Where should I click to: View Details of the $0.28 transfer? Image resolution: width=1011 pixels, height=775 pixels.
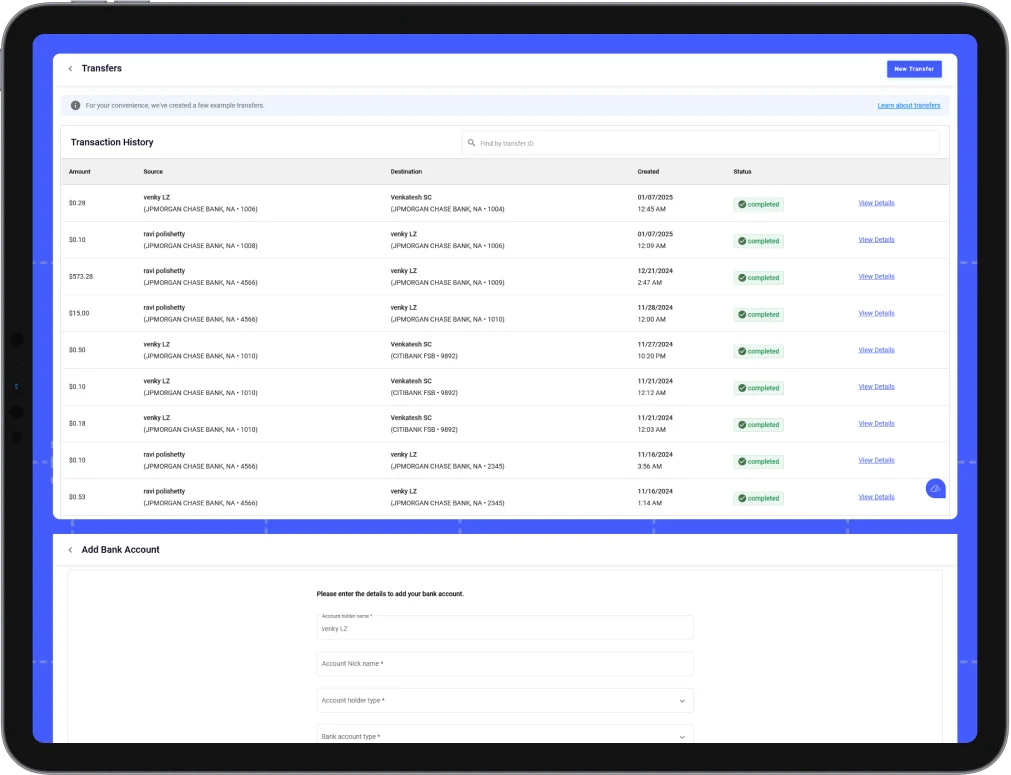click(x=876, y=203)
